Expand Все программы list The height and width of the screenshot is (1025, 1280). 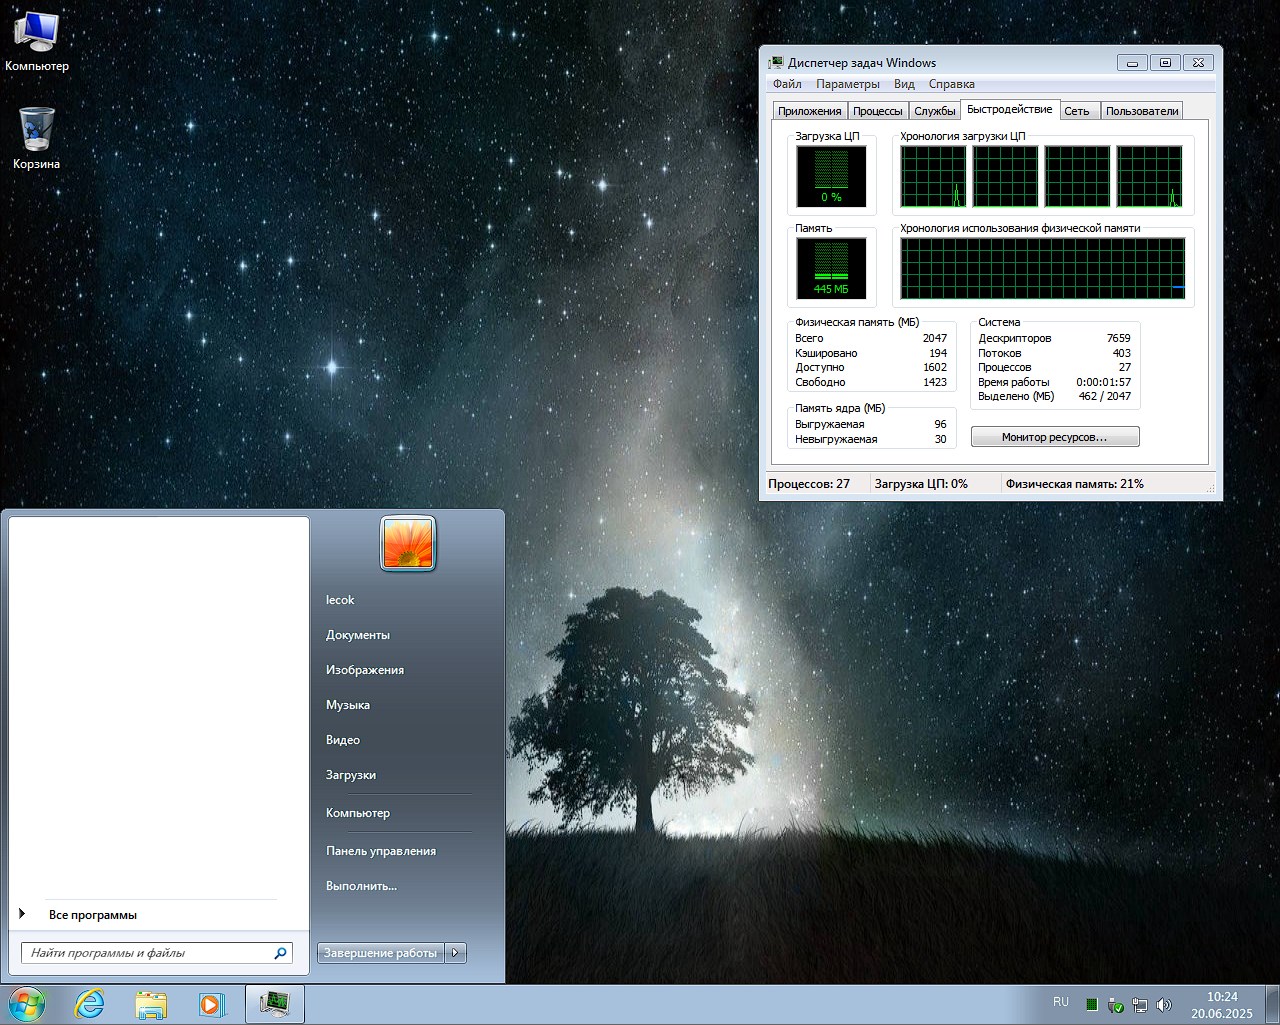point(92,915)
